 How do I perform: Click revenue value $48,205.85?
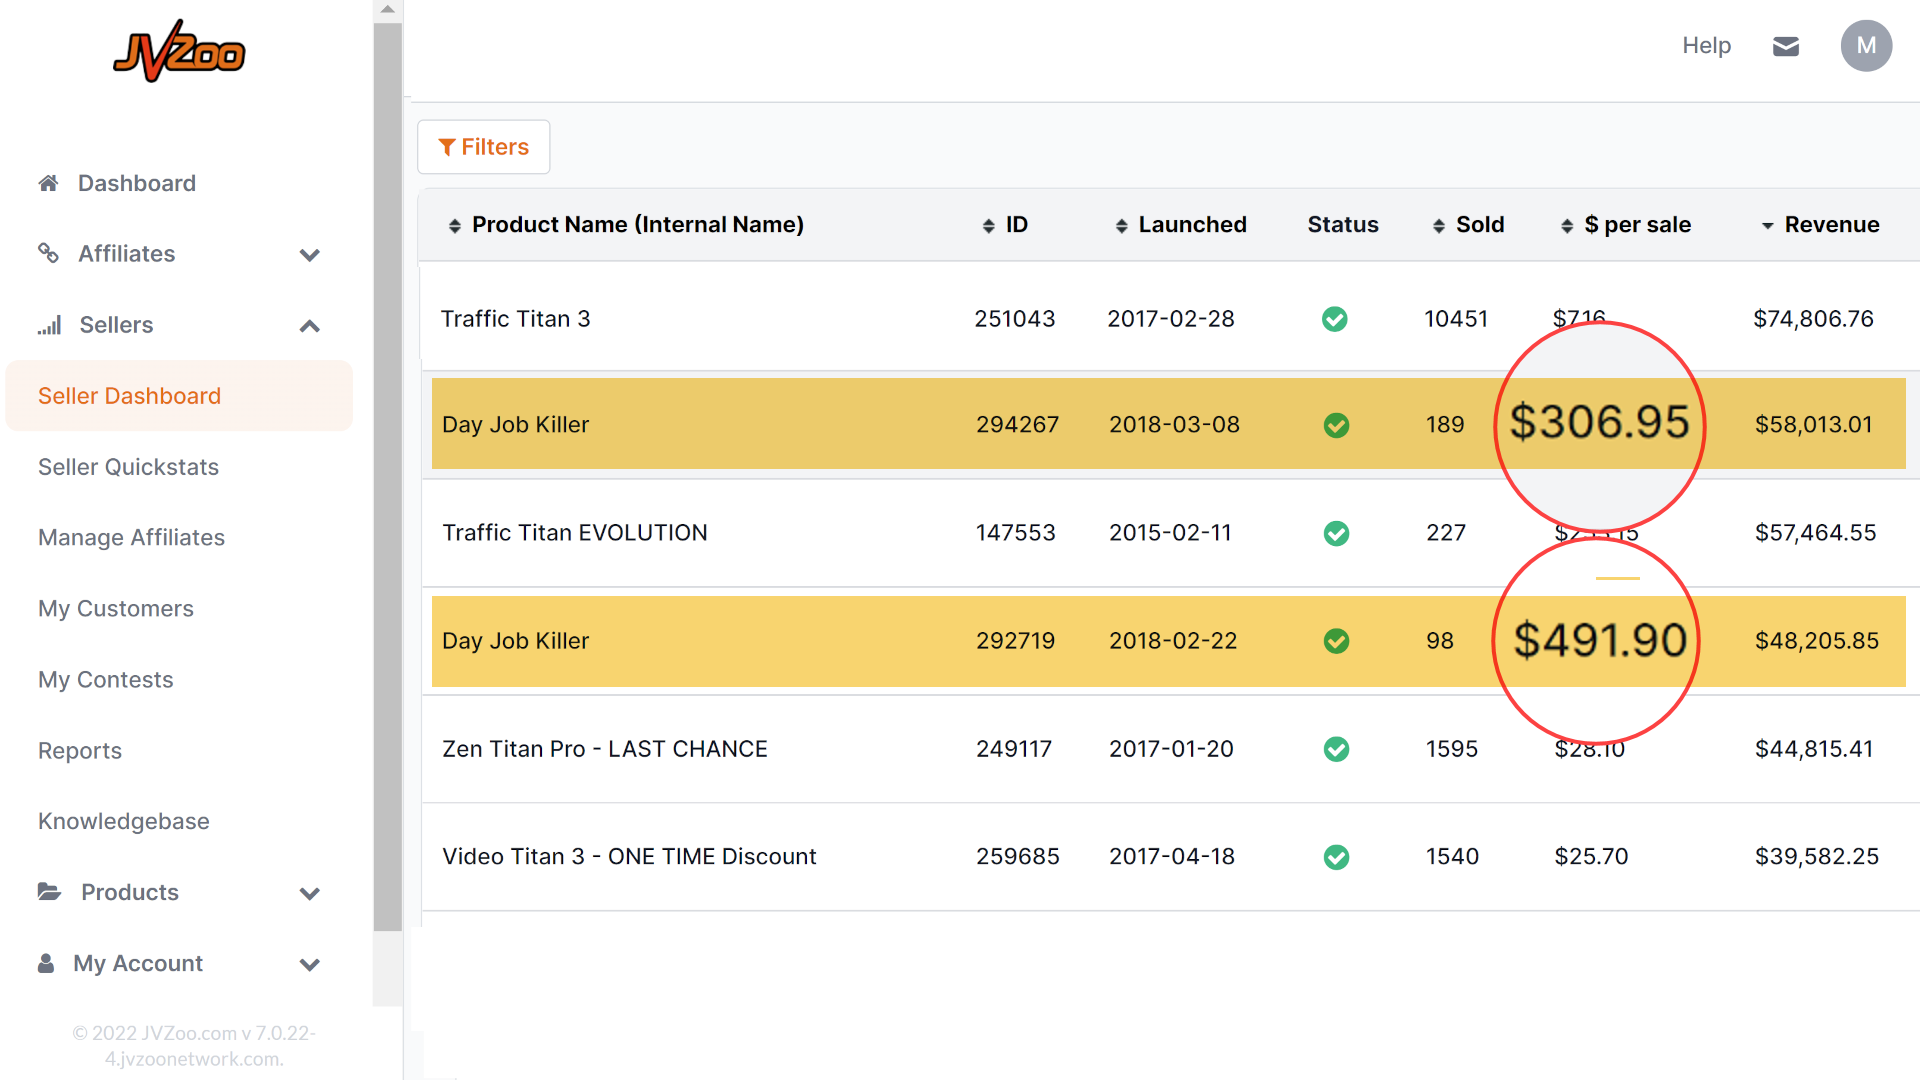[x=1817, y=641]
